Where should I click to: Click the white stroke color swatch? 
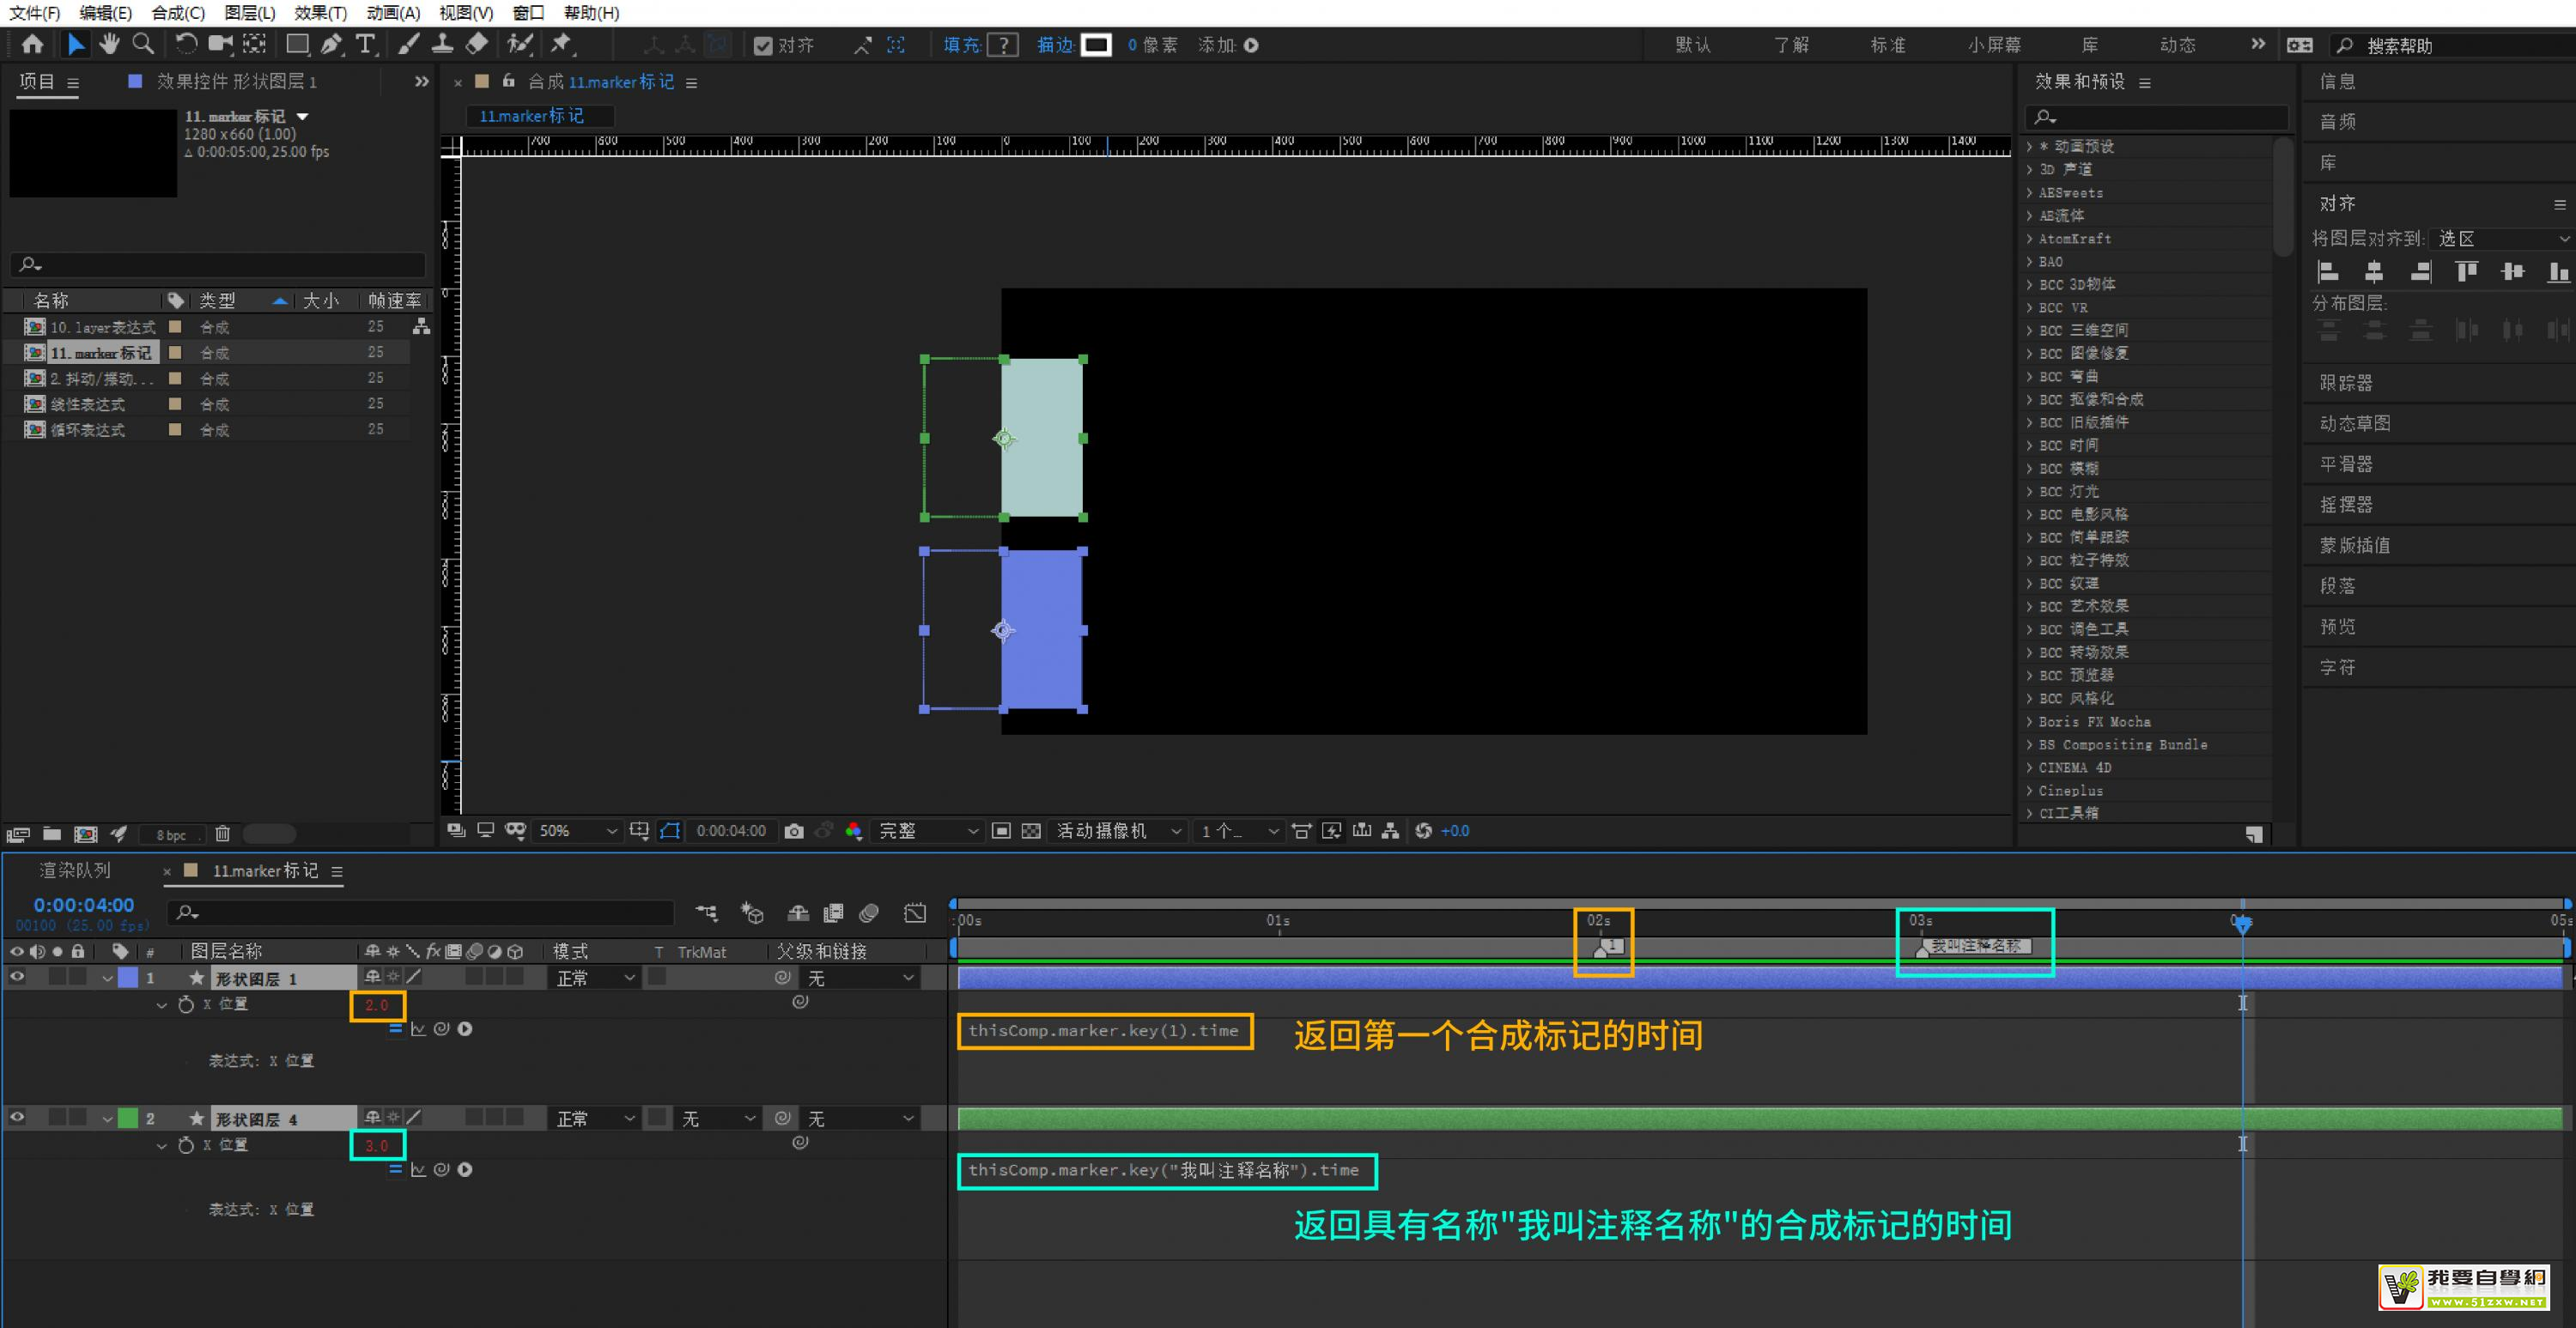click(1096, 45)
